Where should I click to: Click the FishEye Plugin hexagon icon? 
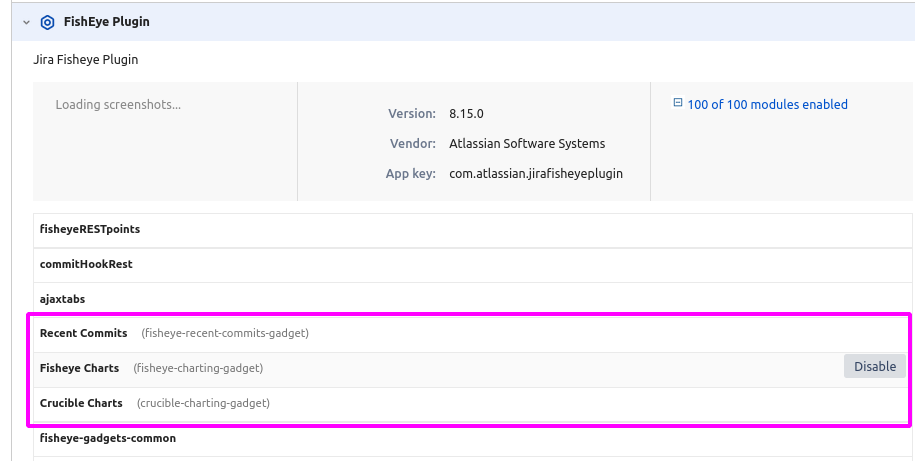pyautogui.click(x=47, y=22)
